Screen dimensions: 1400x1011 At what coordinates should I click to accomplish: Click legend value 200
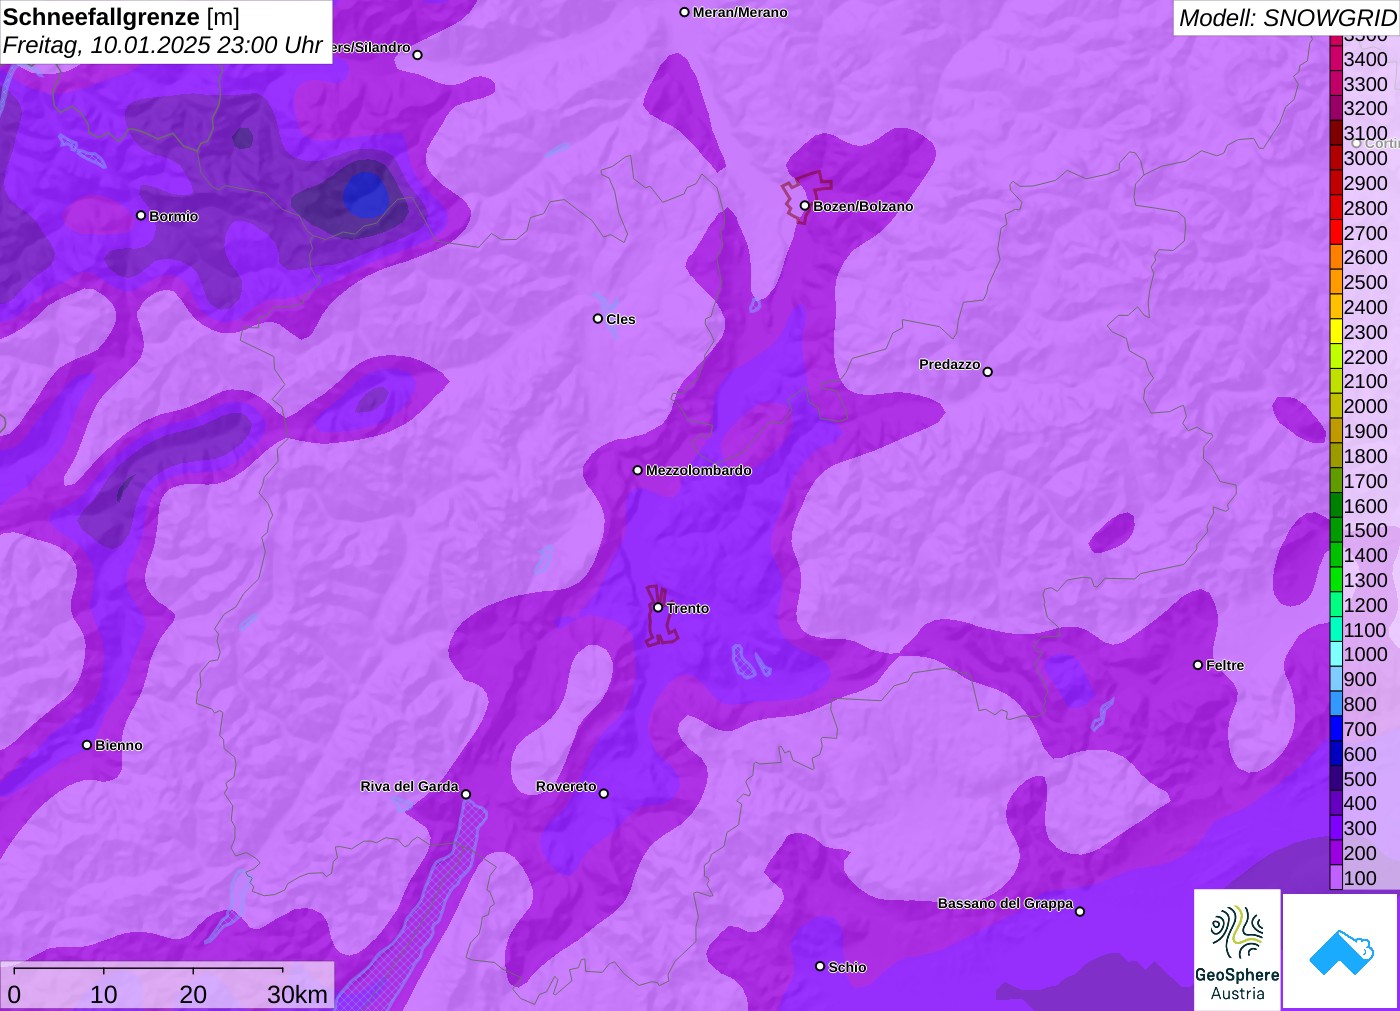point(1360,853)
